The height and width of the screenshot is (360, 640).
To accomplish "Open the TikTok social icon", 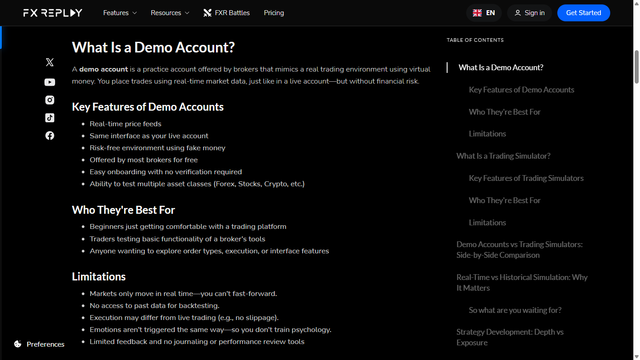I will [49, 118].
